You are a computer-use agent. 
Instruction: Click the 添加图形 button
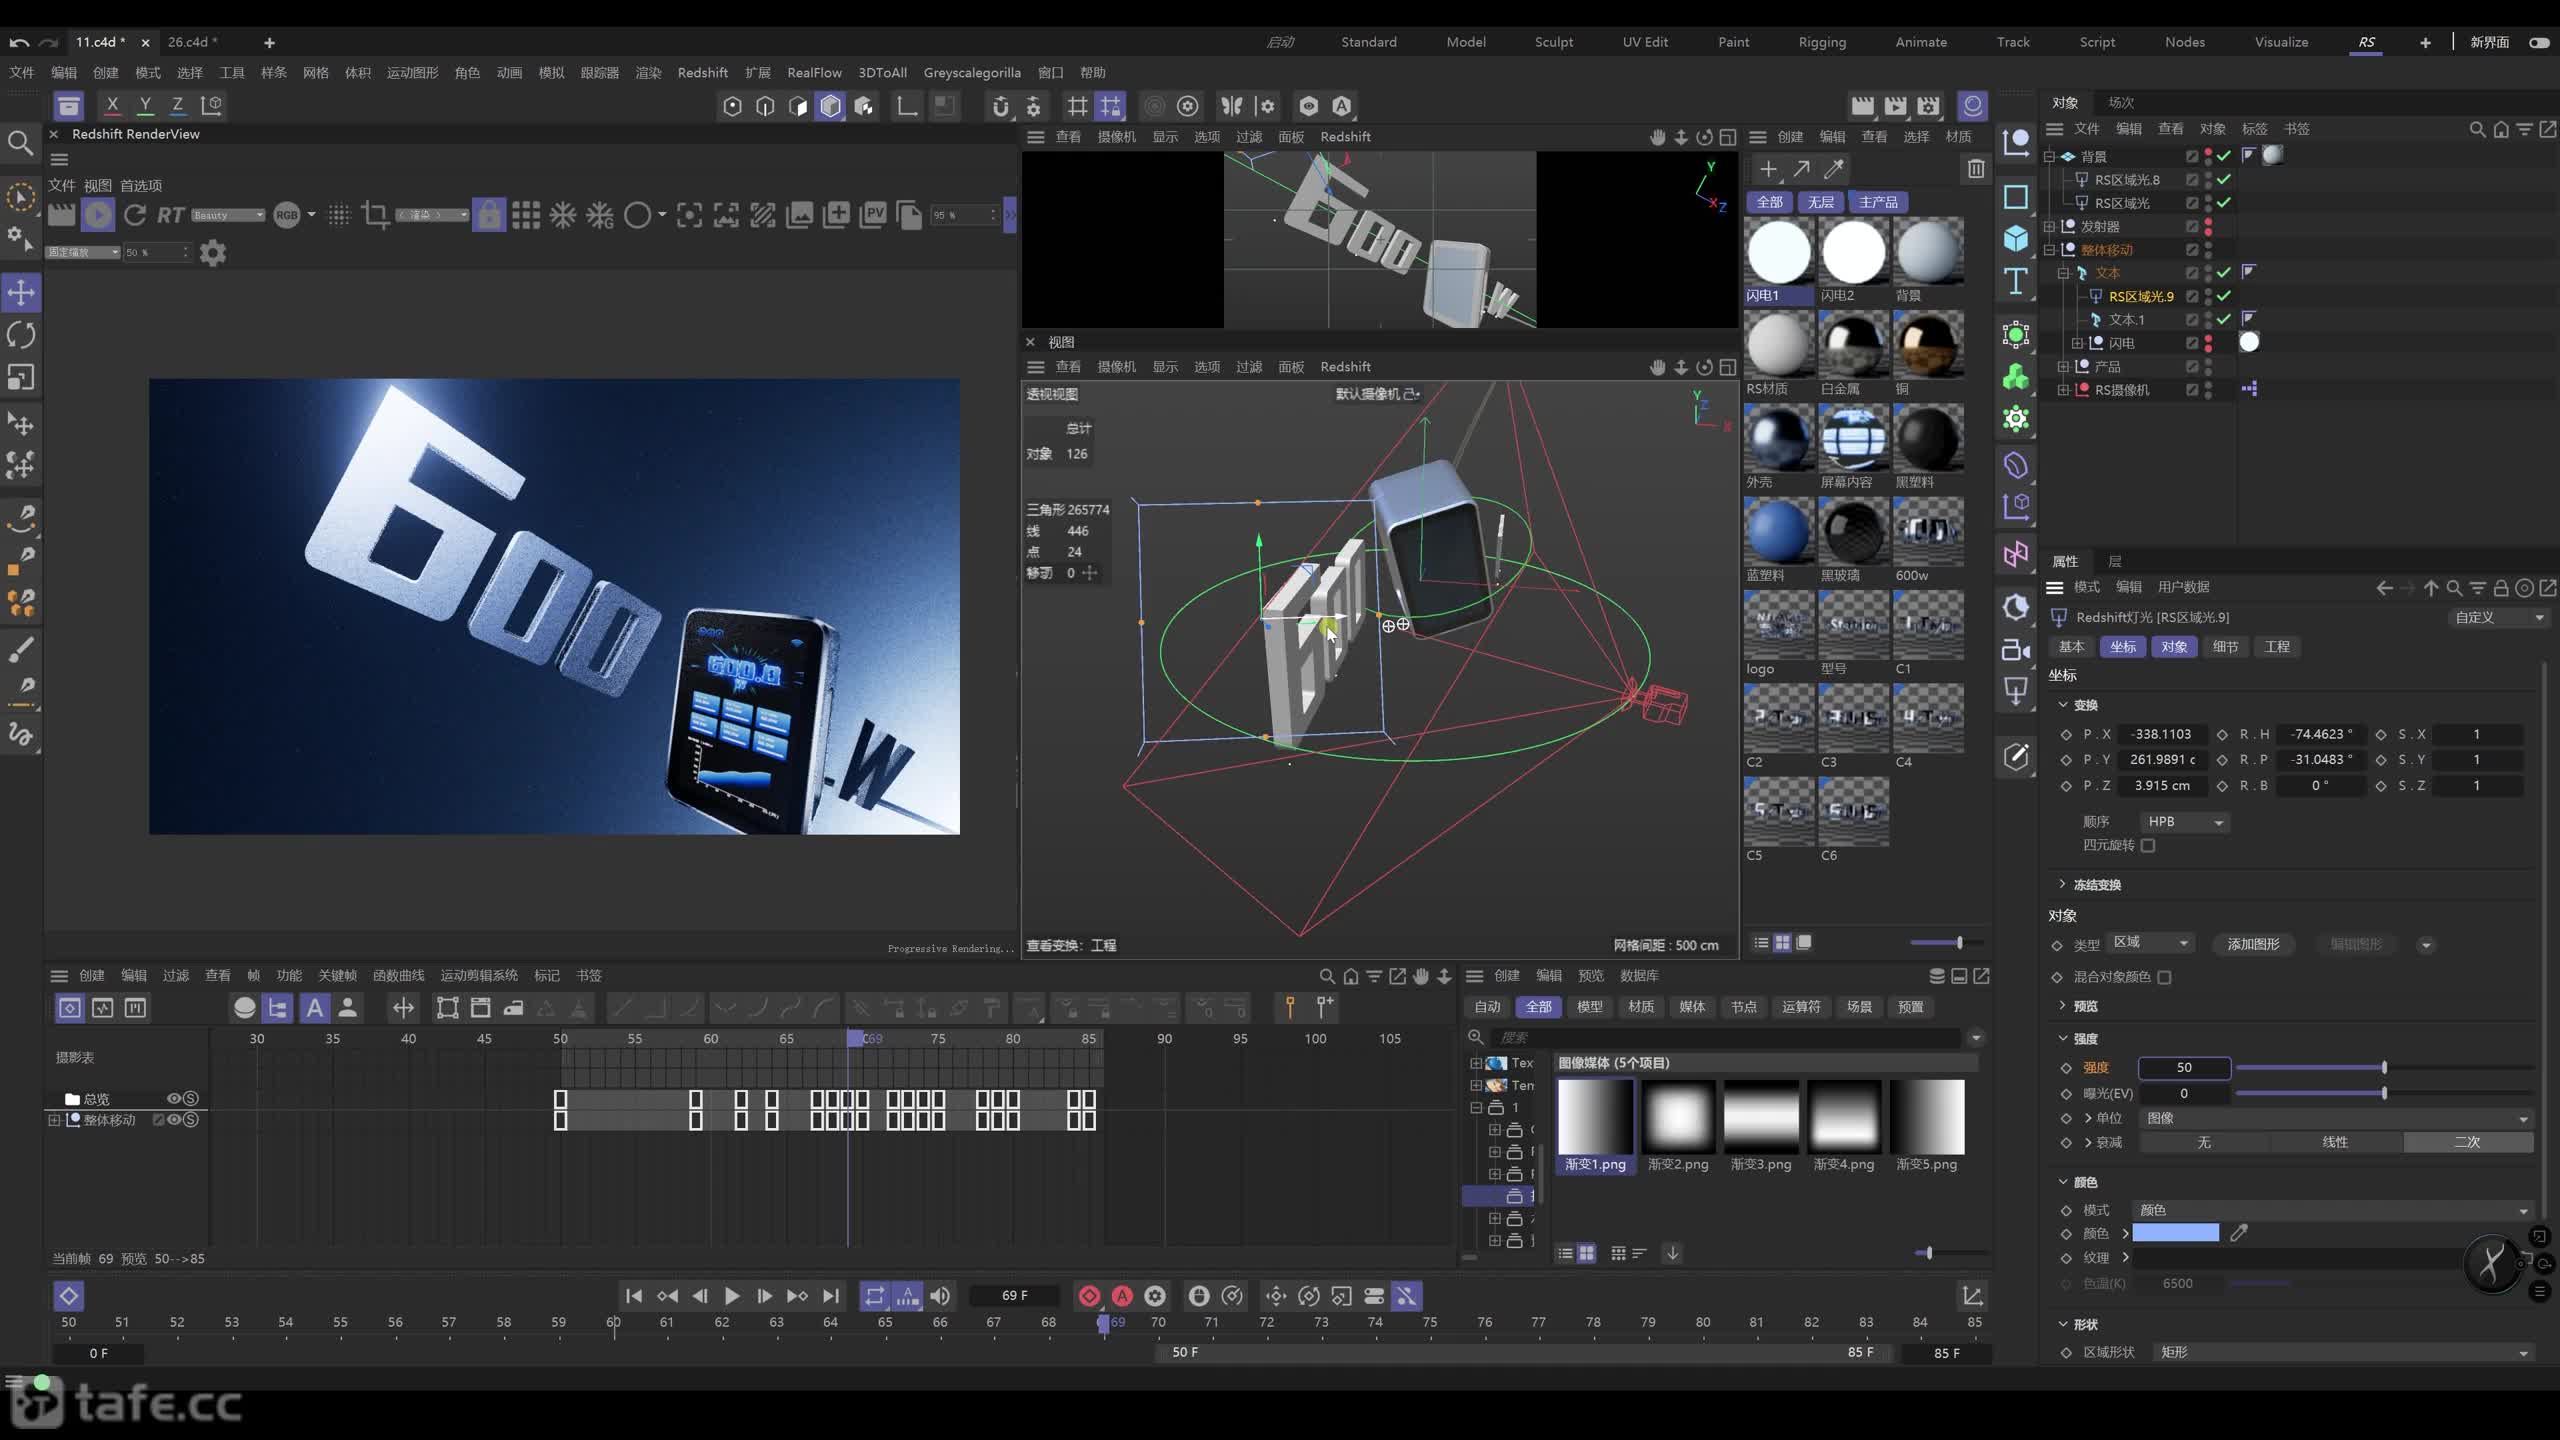point(2253,944)
